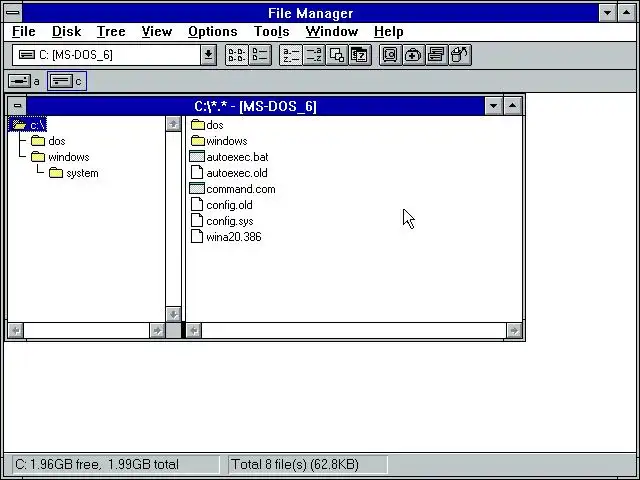Viewport: 640px width, 480px height.
Task: Sort files by date toolbar button
Action: [x=360, y=55]
